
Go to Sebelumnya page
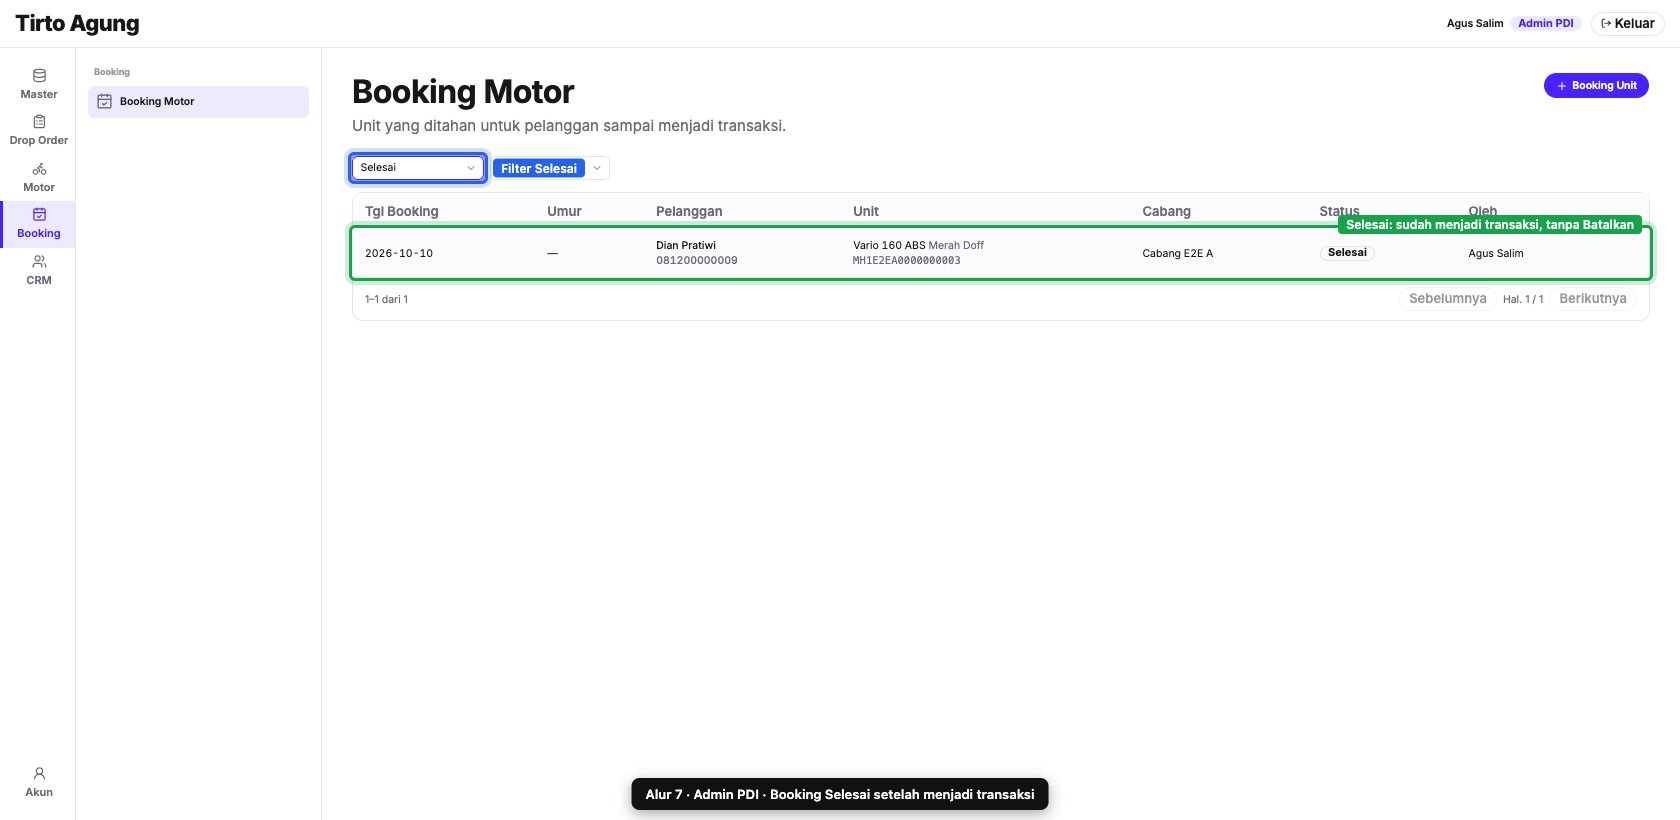(x=1447, y=299)
